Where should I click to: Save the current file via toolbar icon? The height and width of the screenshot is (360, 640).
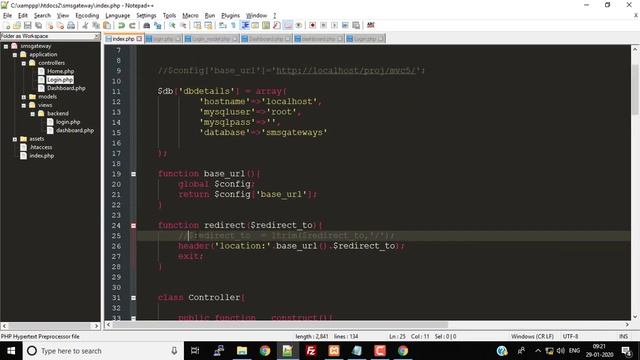[x=28, y=25]
